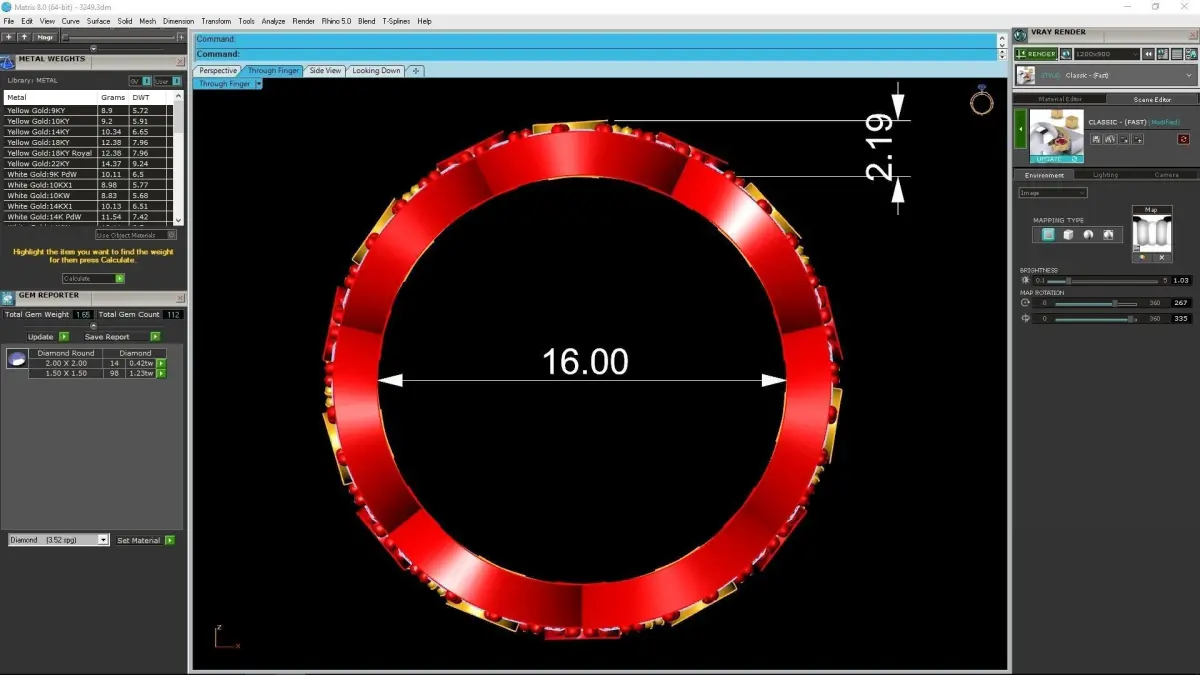
Task: Select the cubic mapping type icon
Action: point(1068,235)
